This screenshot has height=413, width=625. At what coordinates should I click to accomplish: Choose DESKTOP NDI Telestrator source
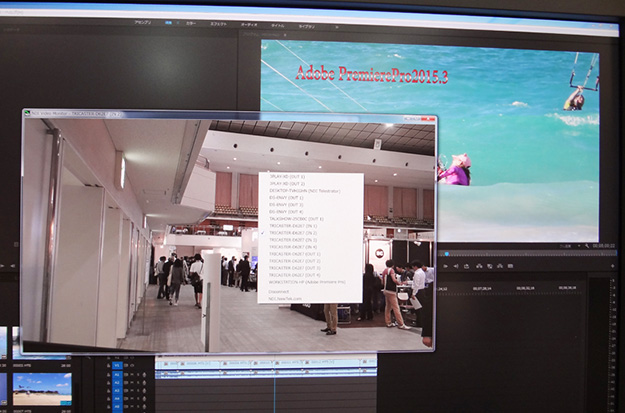pyautogui.click(x=300, y=190)
